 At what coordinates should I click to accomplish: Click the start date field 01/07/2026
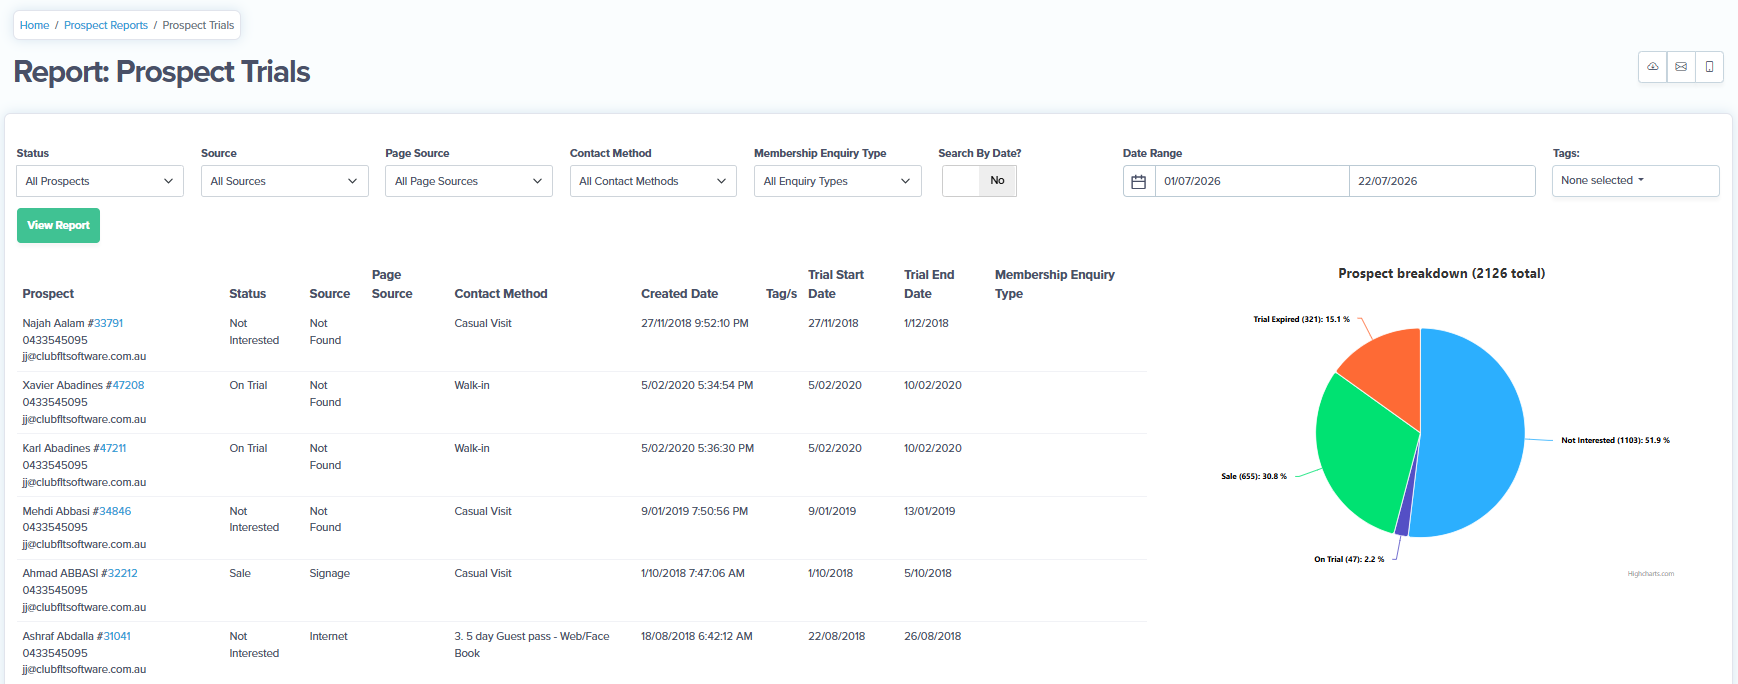pos(1251,181)
